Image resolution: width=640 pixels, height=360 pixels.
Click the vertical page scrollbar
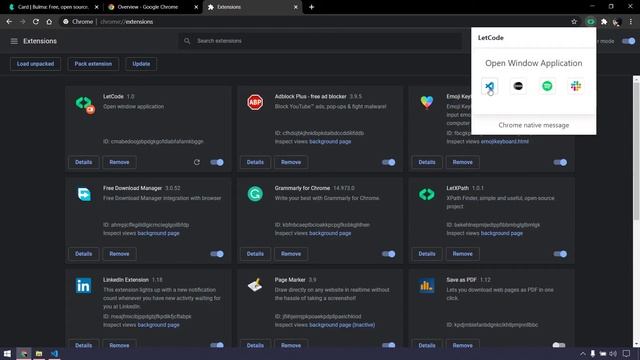click(636, 149)
